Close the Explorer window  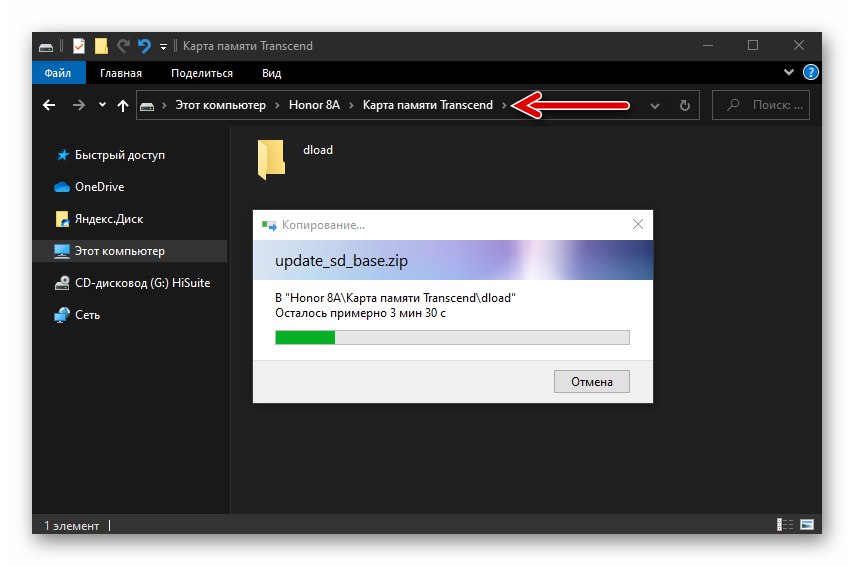tap(799, 46)
